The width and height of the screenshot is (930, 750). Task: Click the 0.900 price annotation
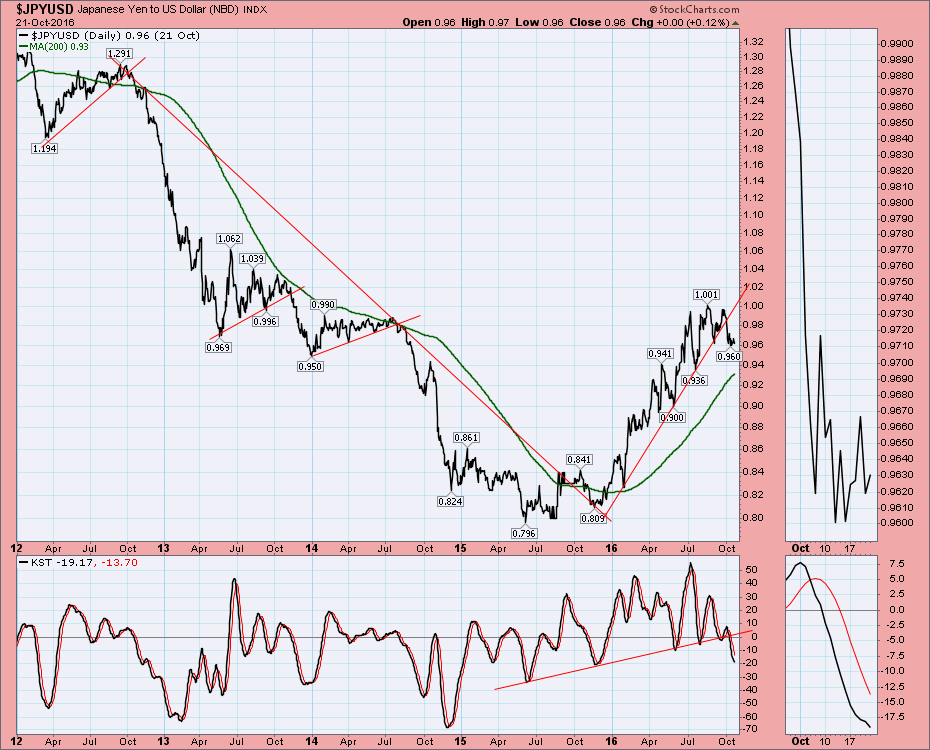[673, 418]
